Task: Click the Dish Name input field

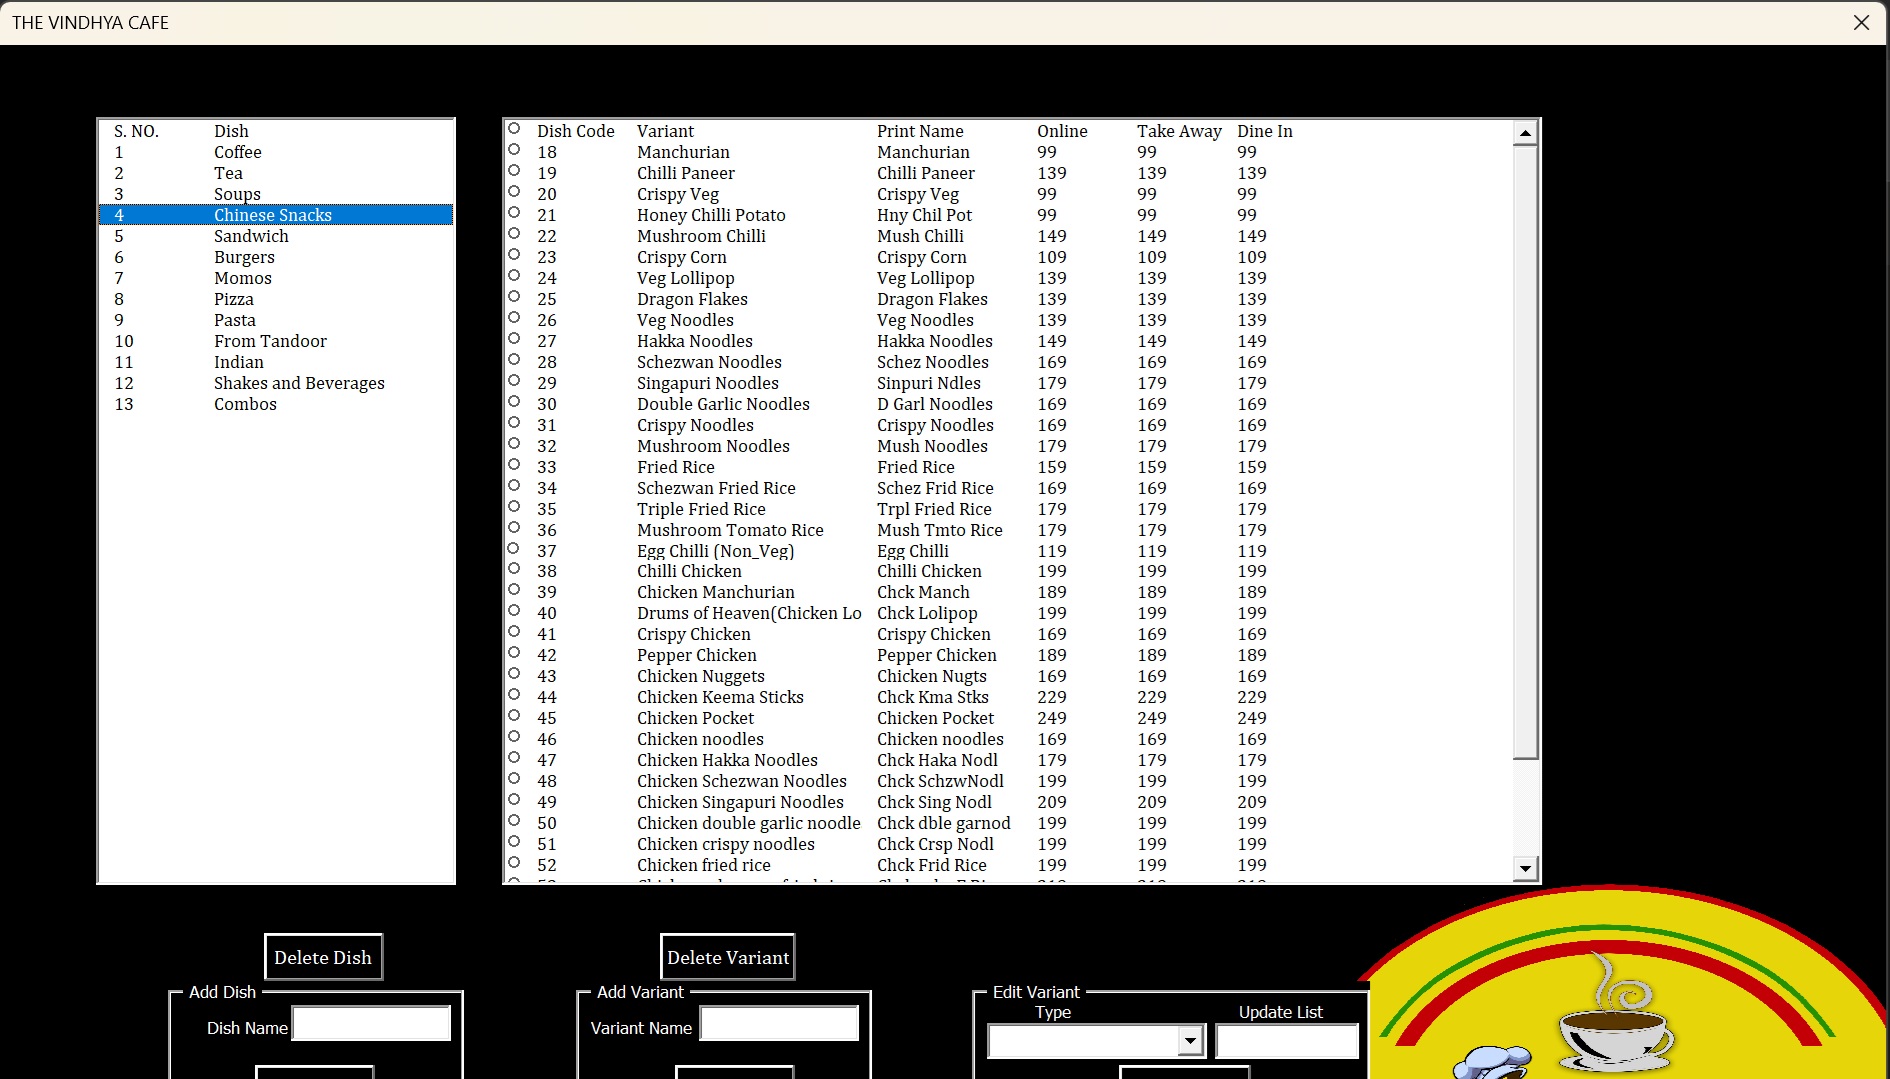Action: pos(371,1023)
